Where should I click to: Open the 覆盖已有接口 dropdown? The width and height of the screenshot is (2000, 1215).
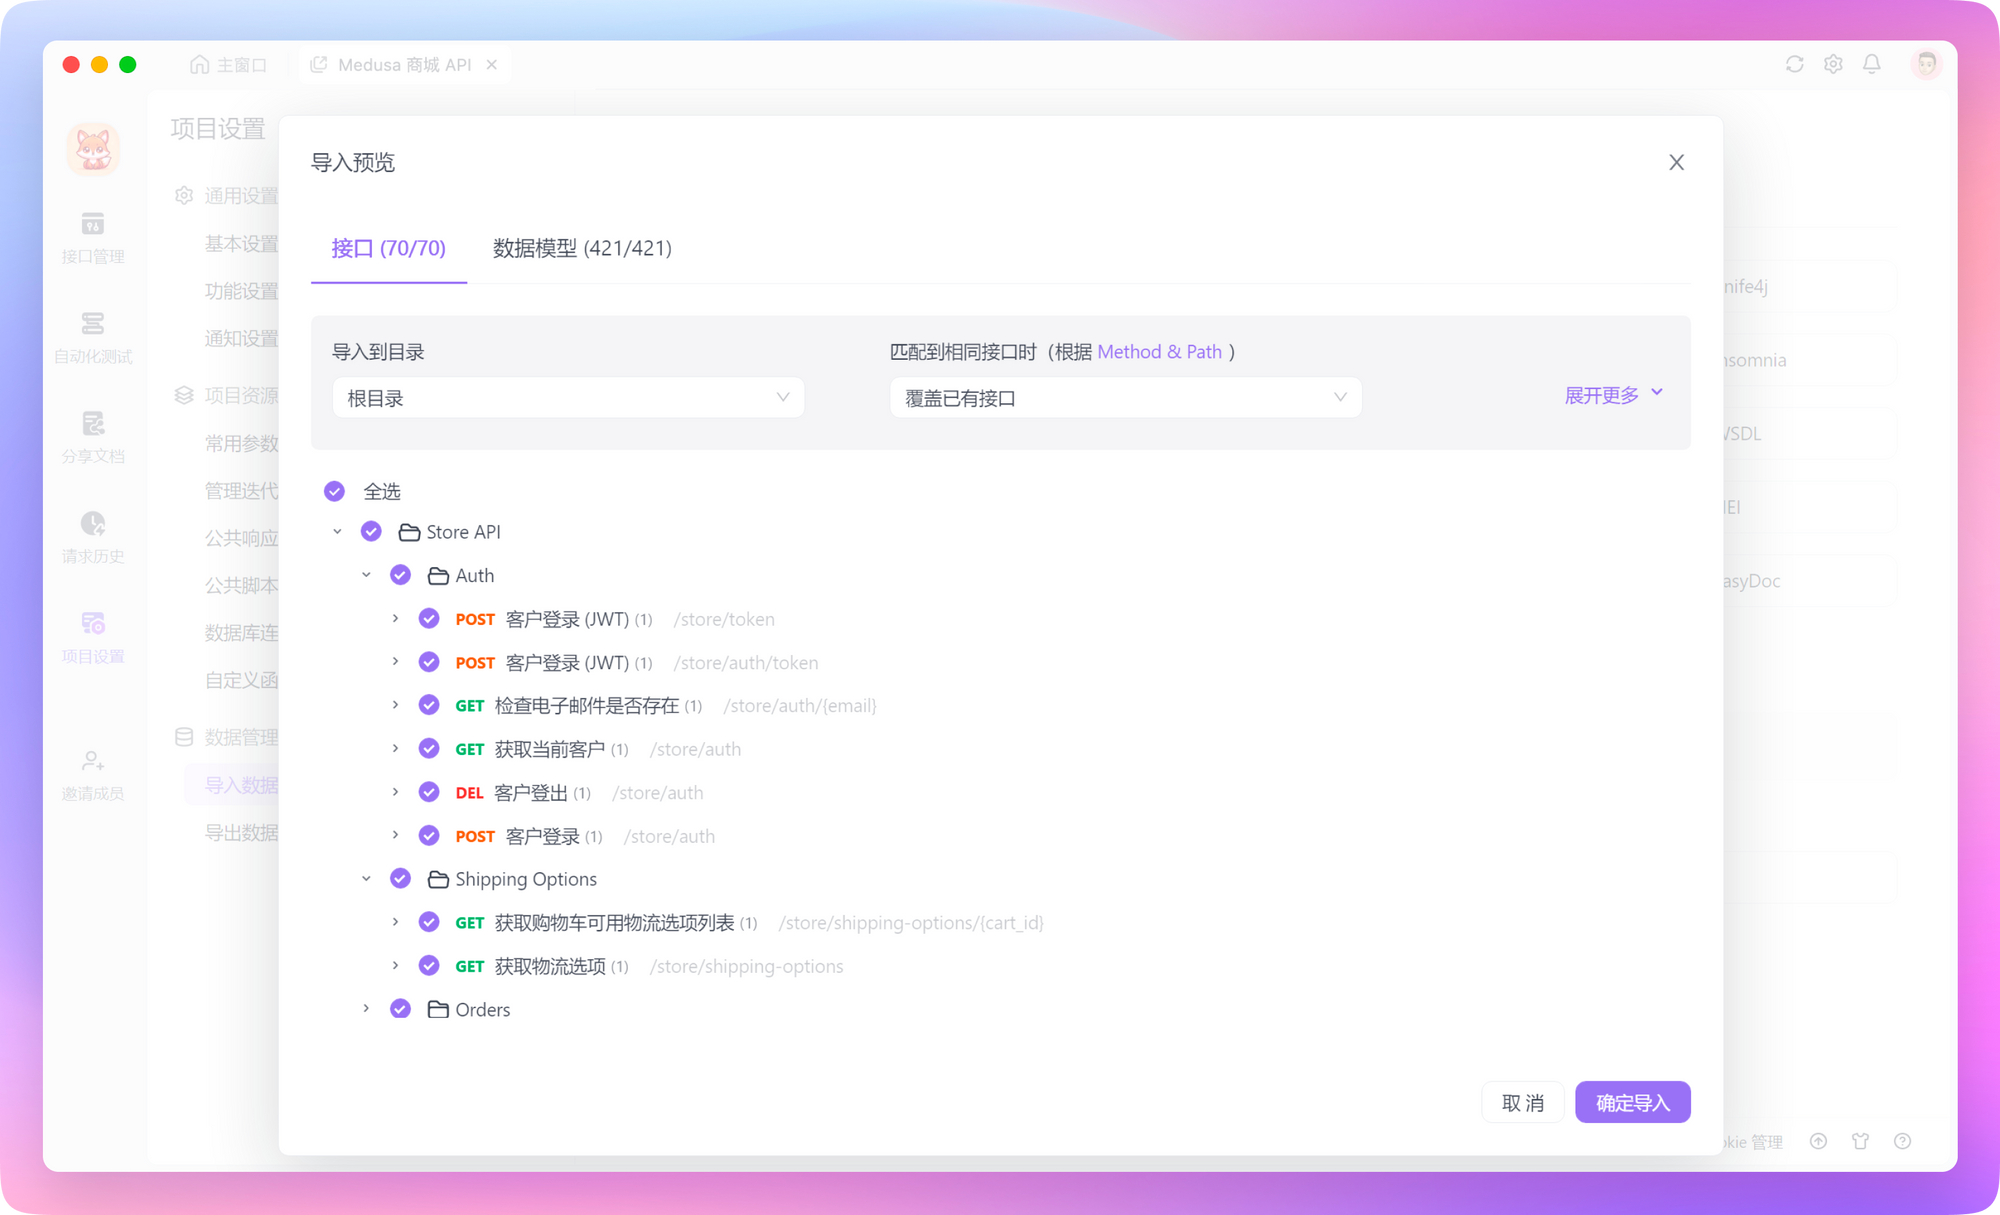(1125, 398)
